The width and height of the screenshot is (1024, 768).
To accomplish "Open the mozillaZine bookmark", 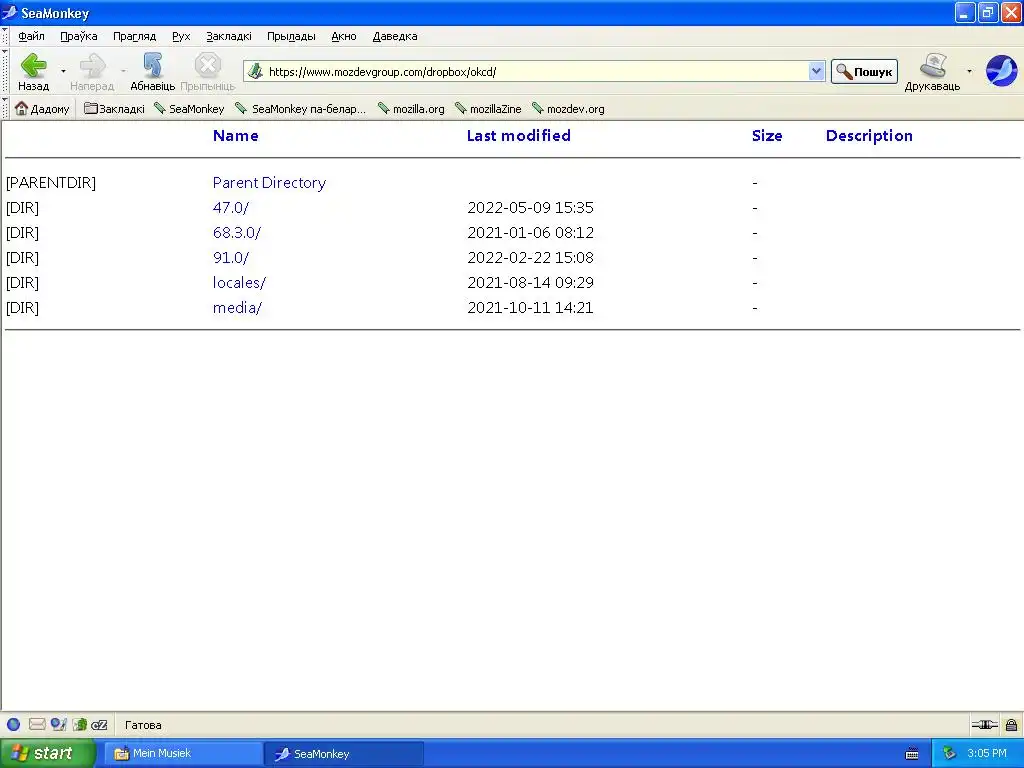I will (488, 108).
